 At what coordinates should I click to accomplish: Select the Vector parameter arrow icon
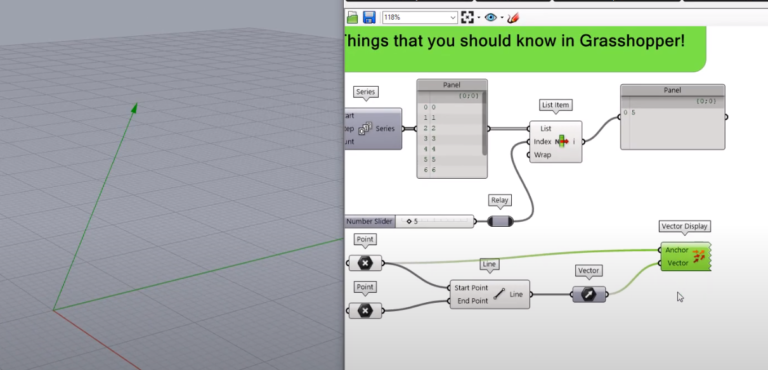tap(589, 295)
